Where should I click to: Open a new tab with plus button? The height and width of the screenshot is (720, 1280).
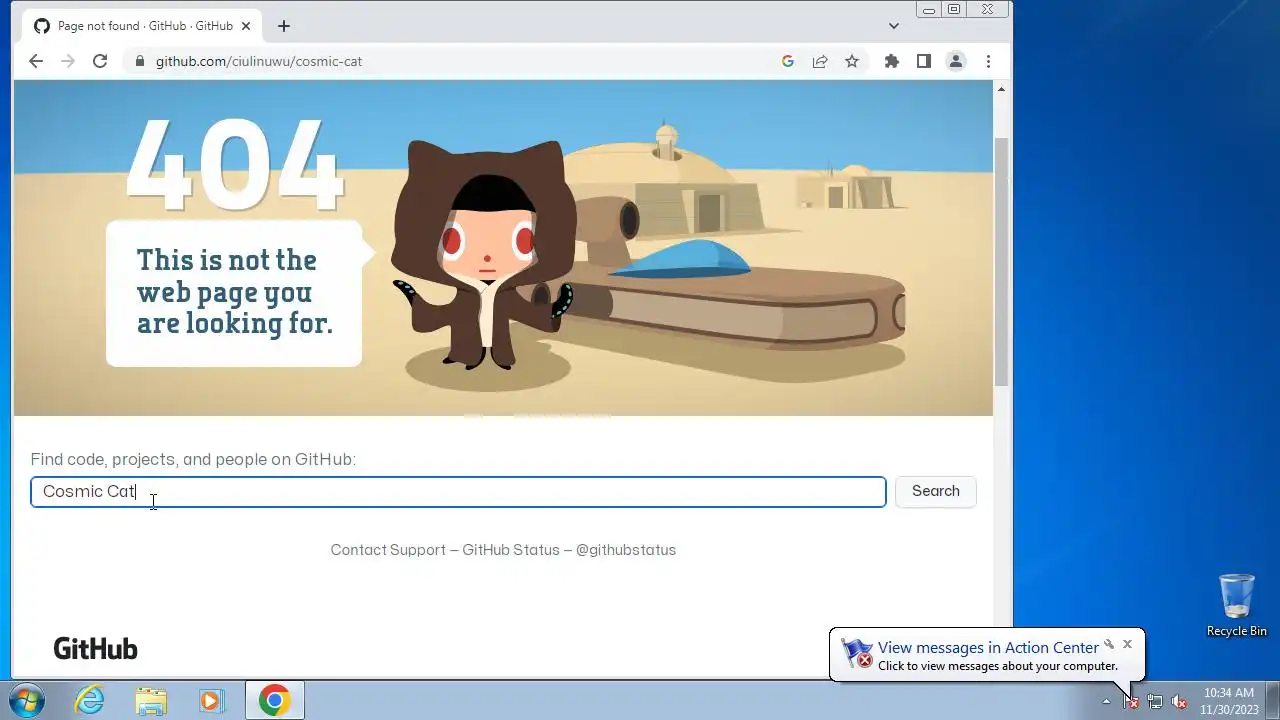click(x=284, y=26)
